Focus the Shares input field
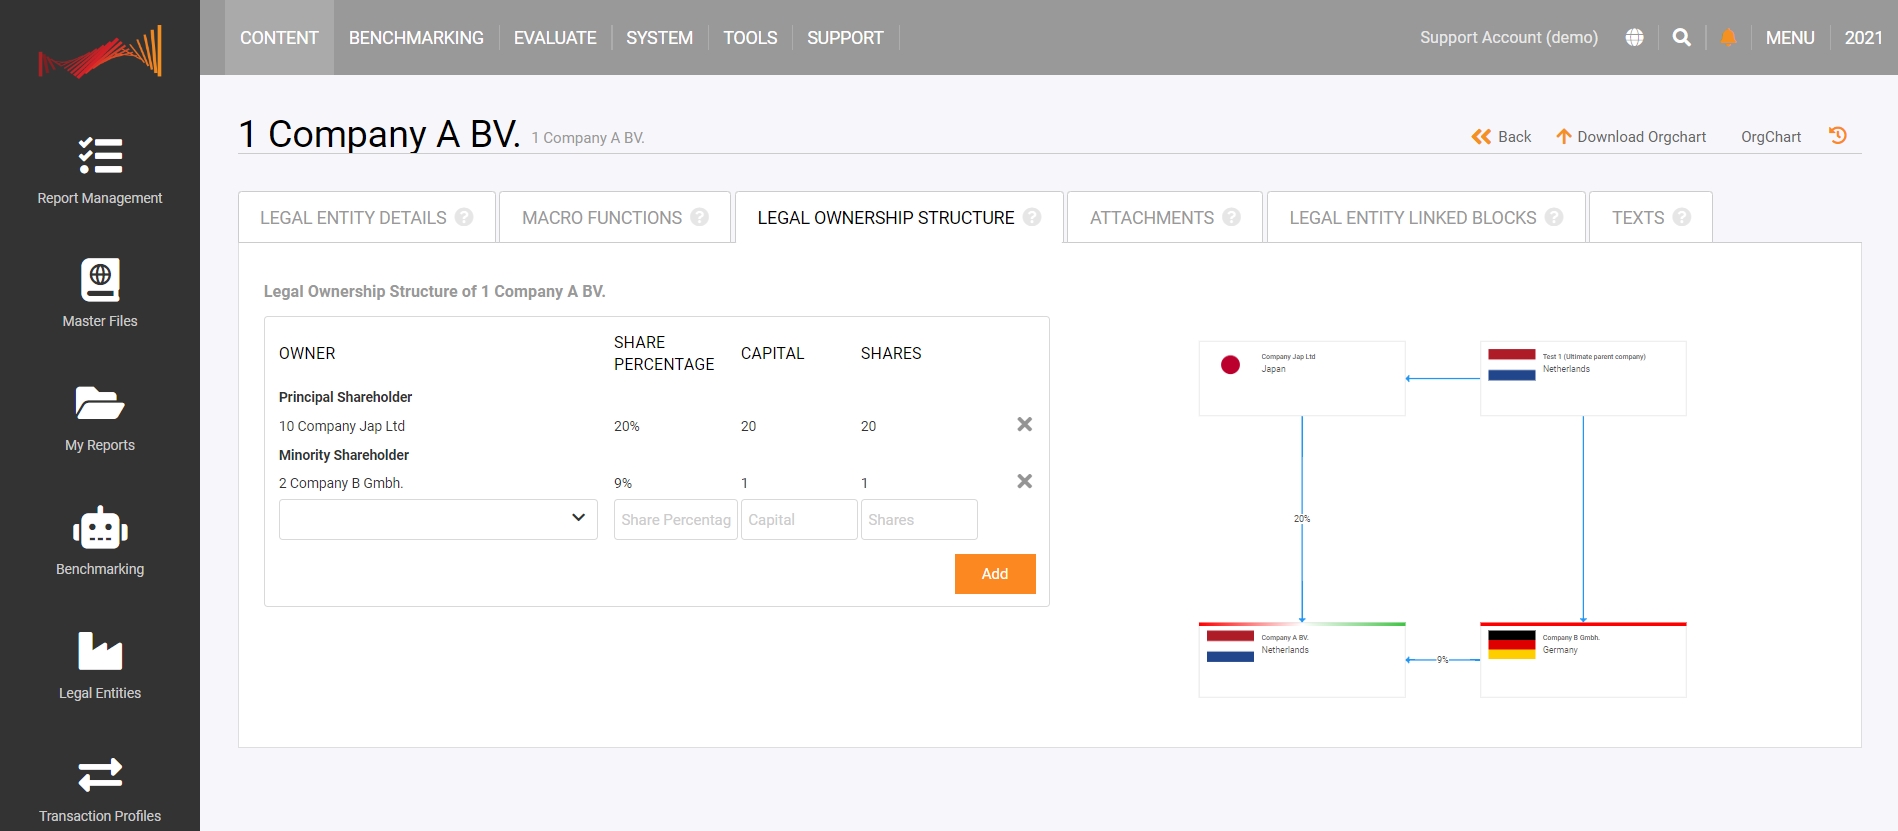This screenshot has width=1898, height=831. point(919,519)
